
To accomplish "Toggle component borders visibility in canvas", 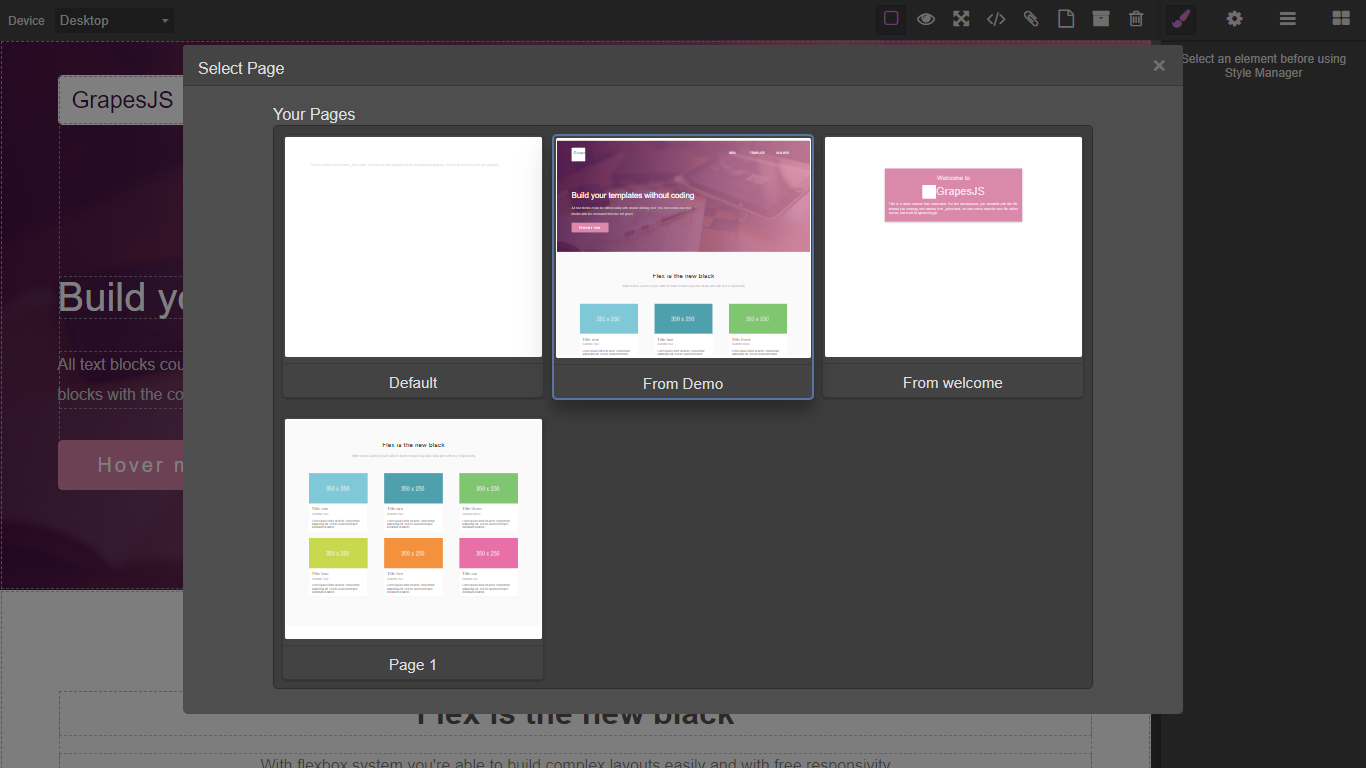I will [x=890, y=19].
